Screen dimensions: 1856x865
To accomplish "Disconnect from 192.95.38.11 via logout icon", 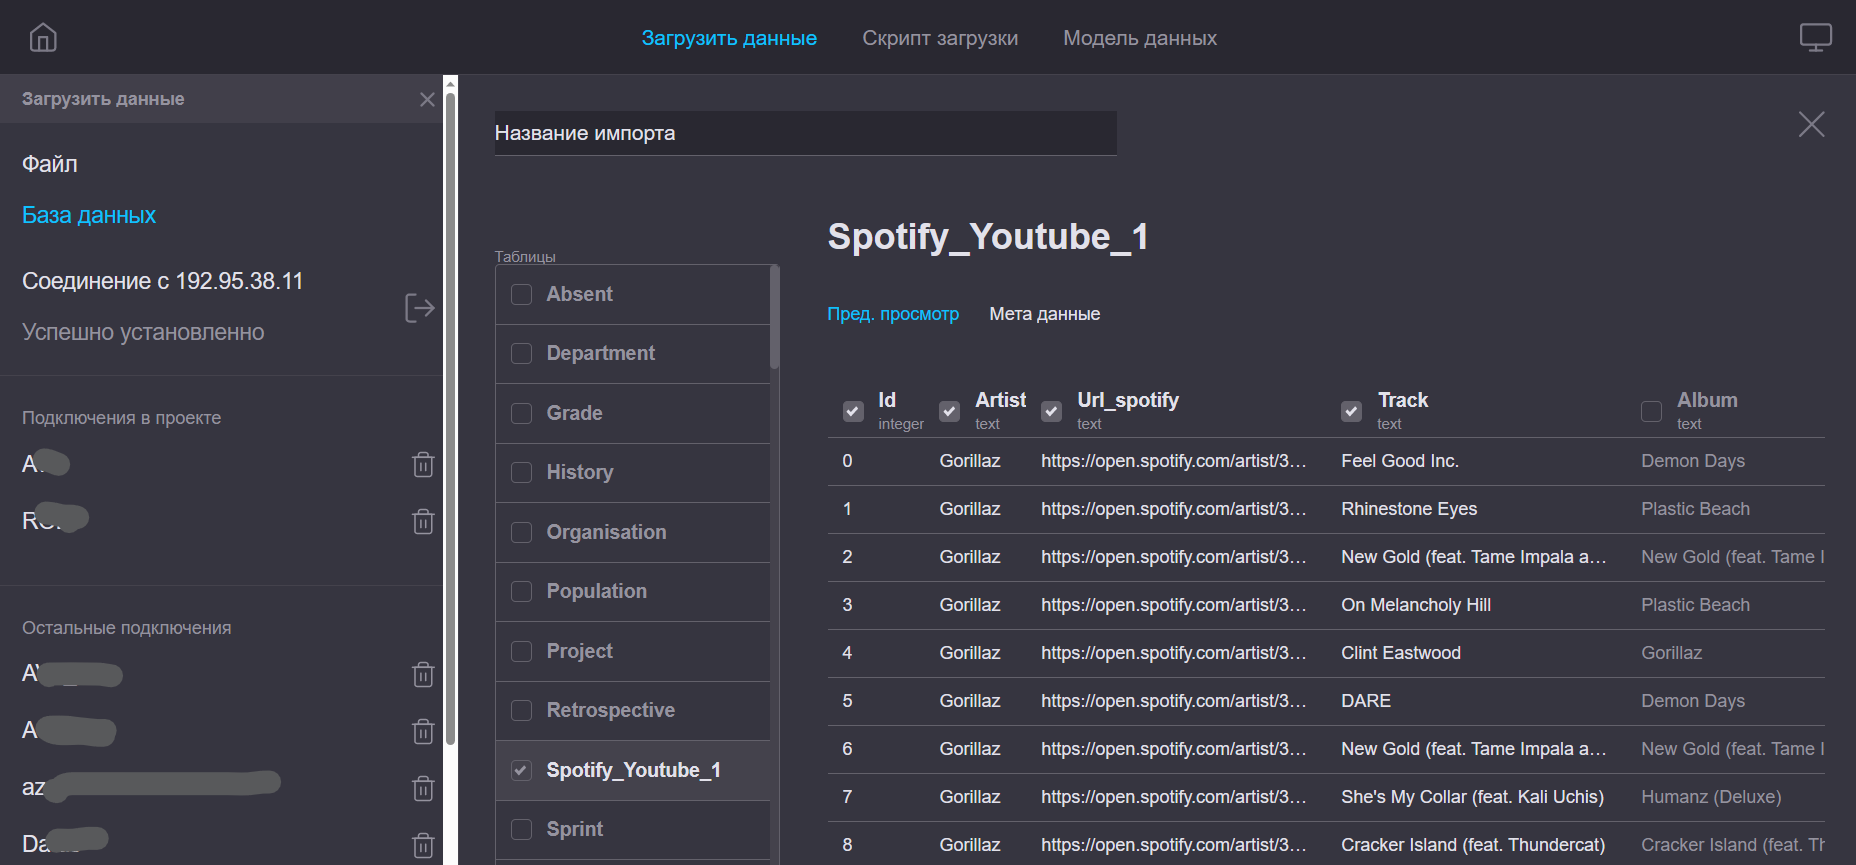I will pos(420,308).
